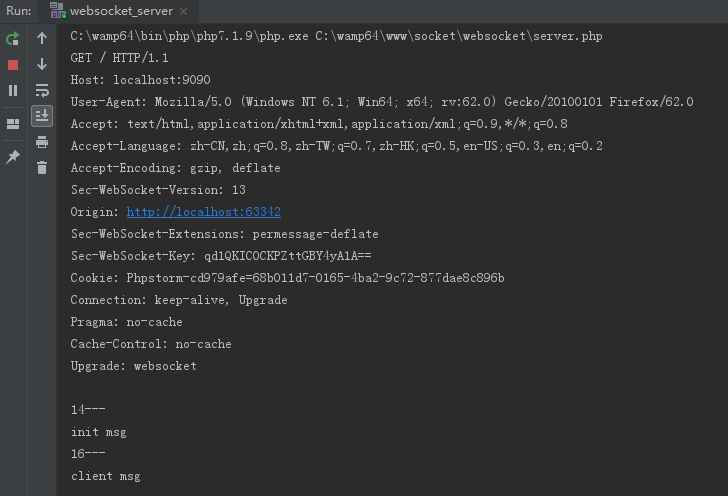Screen dimensions: 728x496
Task: Open the restore layout button
Action: point(13,124)
